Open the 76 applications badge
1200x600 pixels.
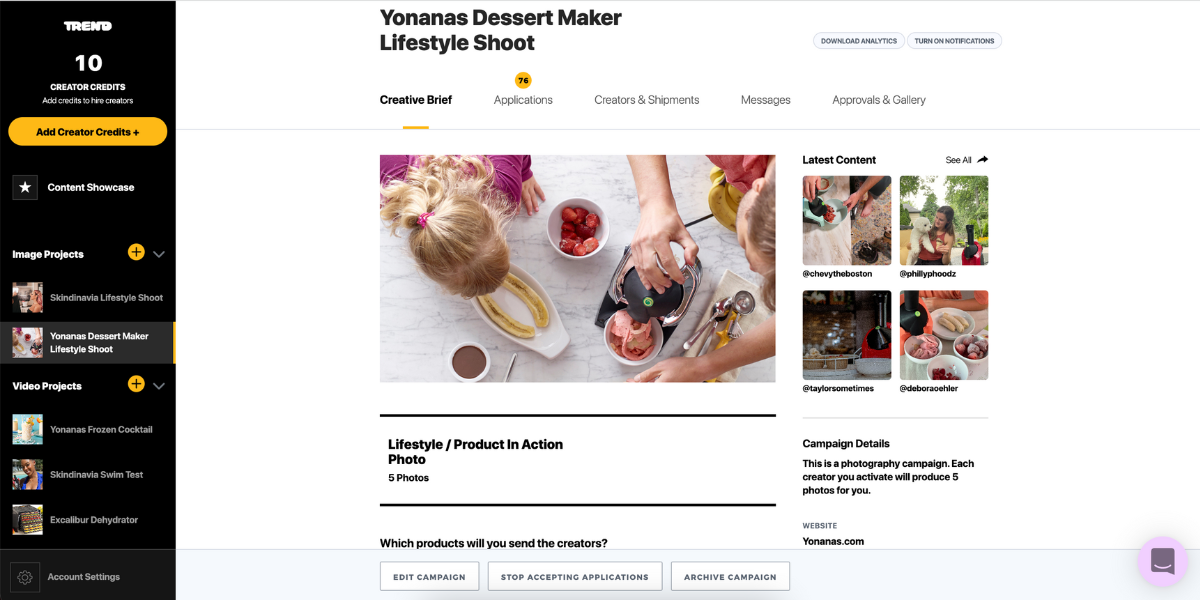coord(523,80)
